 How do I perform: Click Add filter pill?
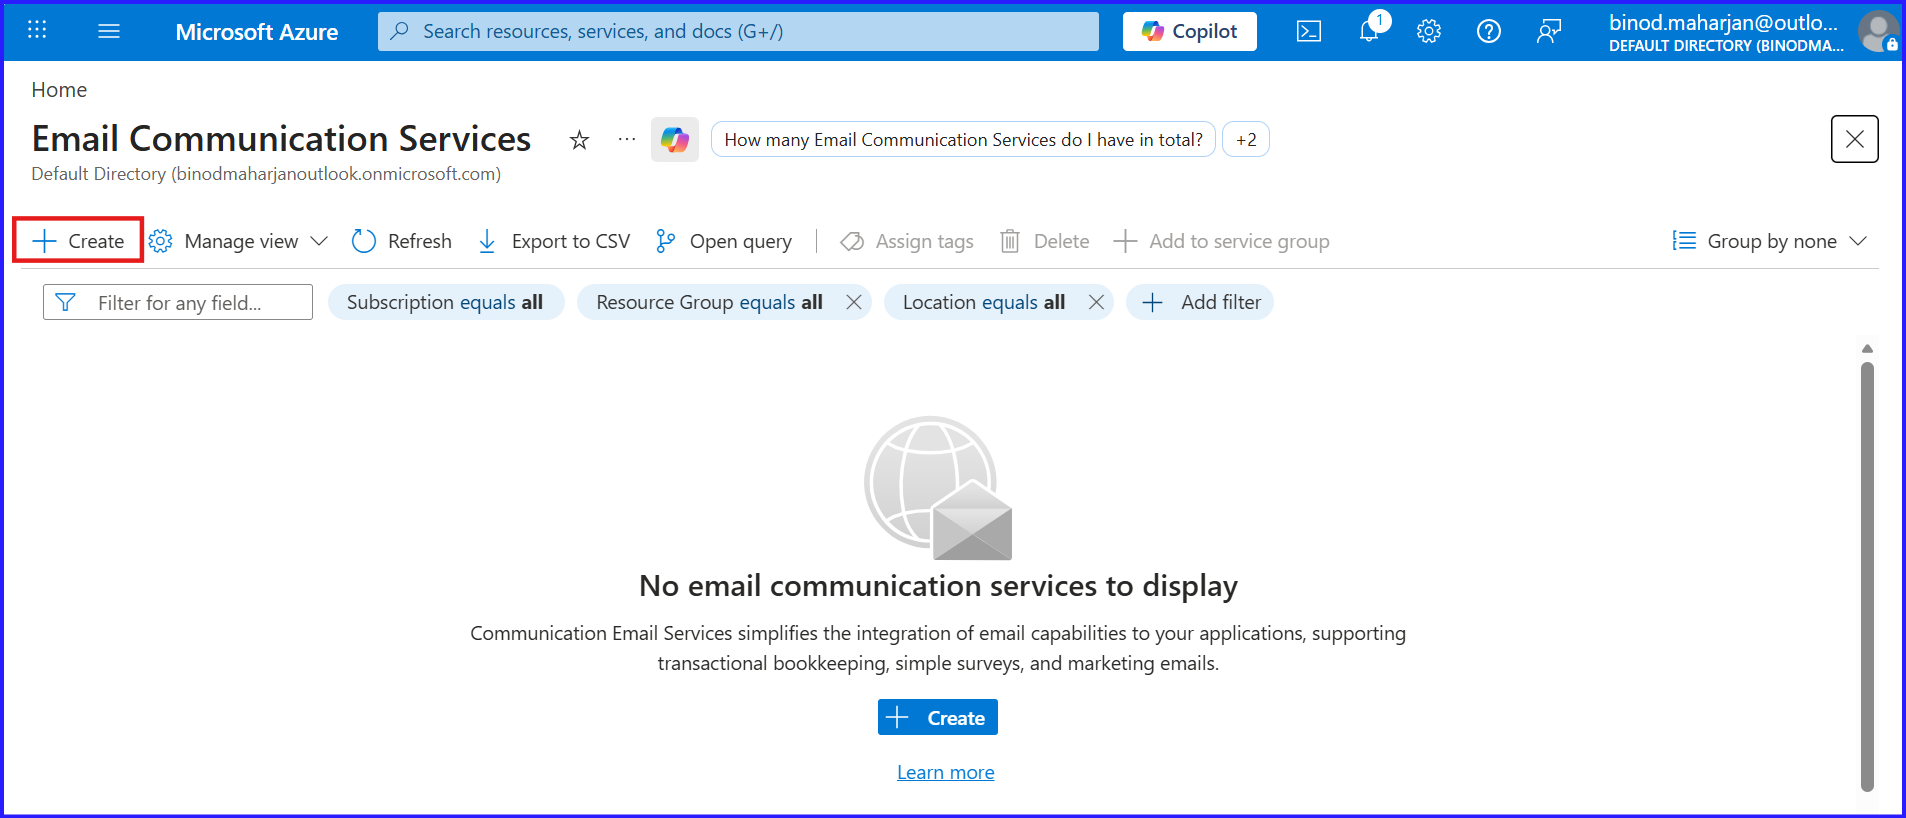pyautogui.click(x=1200, y=302)
